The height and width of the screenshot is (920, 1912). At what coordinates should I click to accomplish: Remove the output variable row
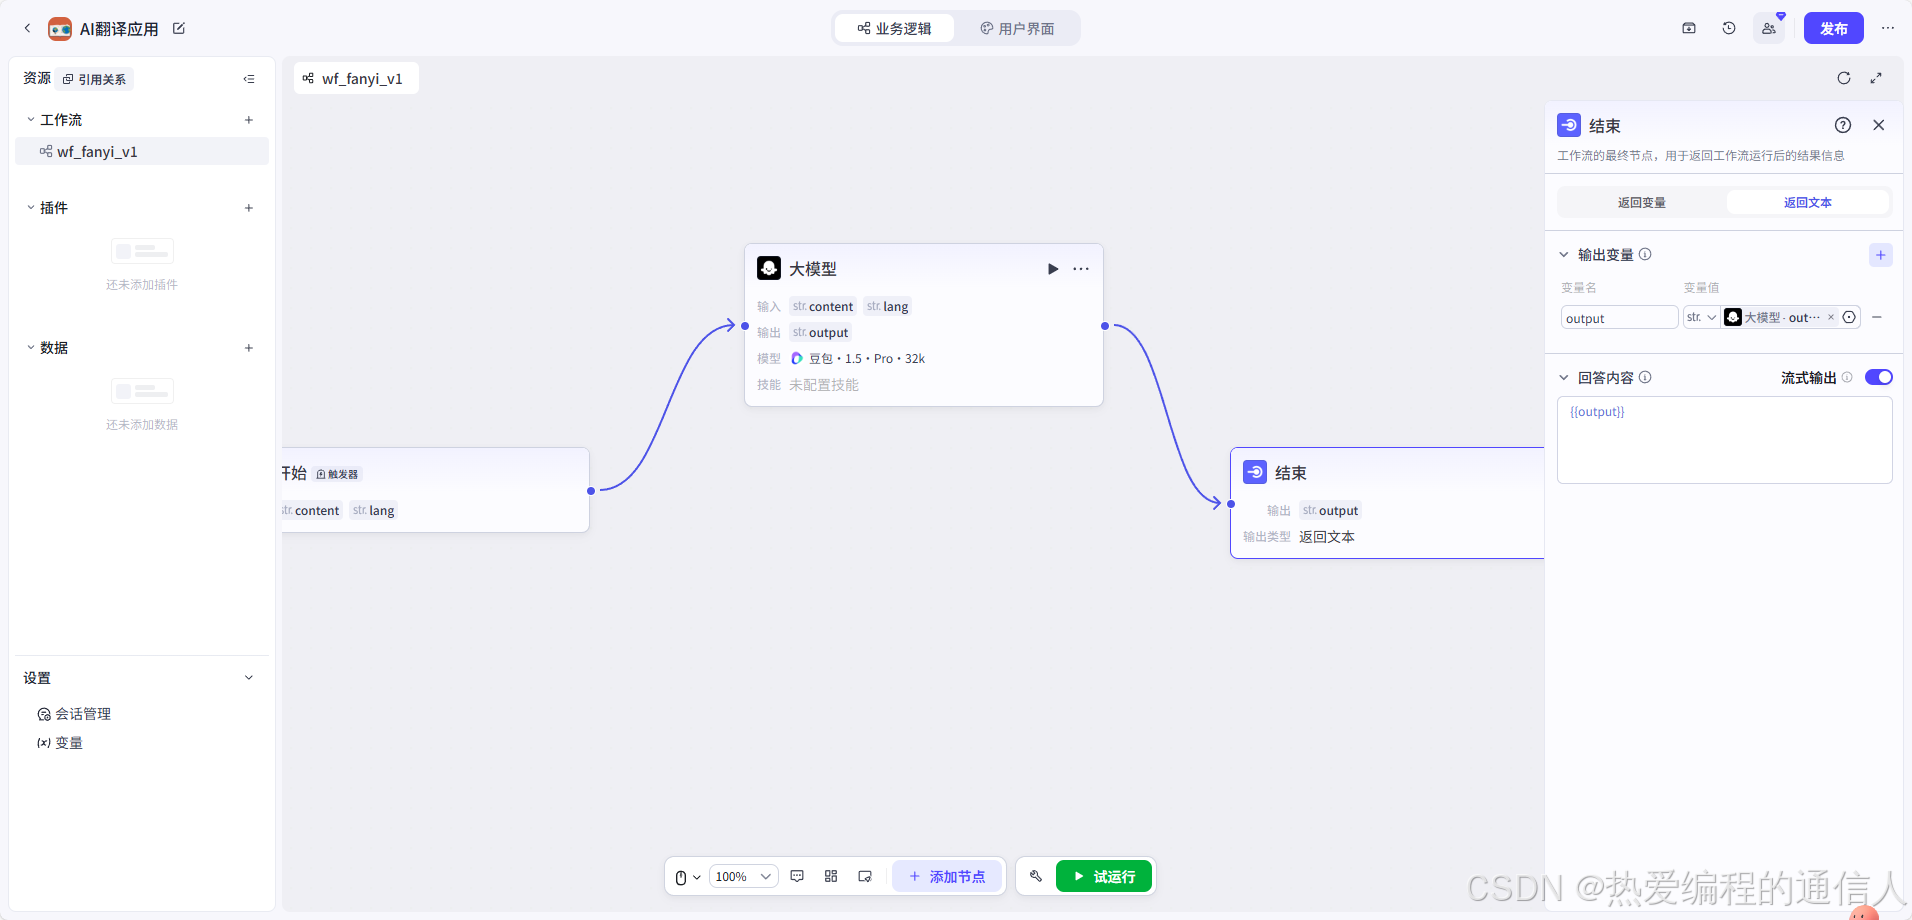tap(1877, 317)
